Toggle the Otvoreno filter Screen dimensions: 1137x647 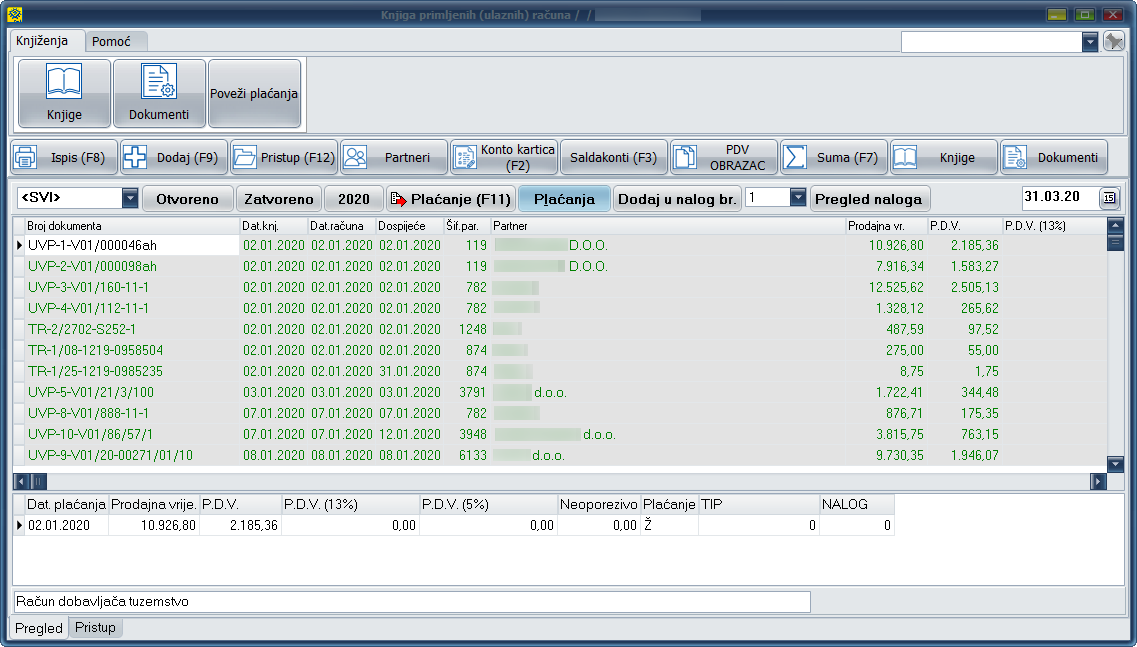[187, 199]
